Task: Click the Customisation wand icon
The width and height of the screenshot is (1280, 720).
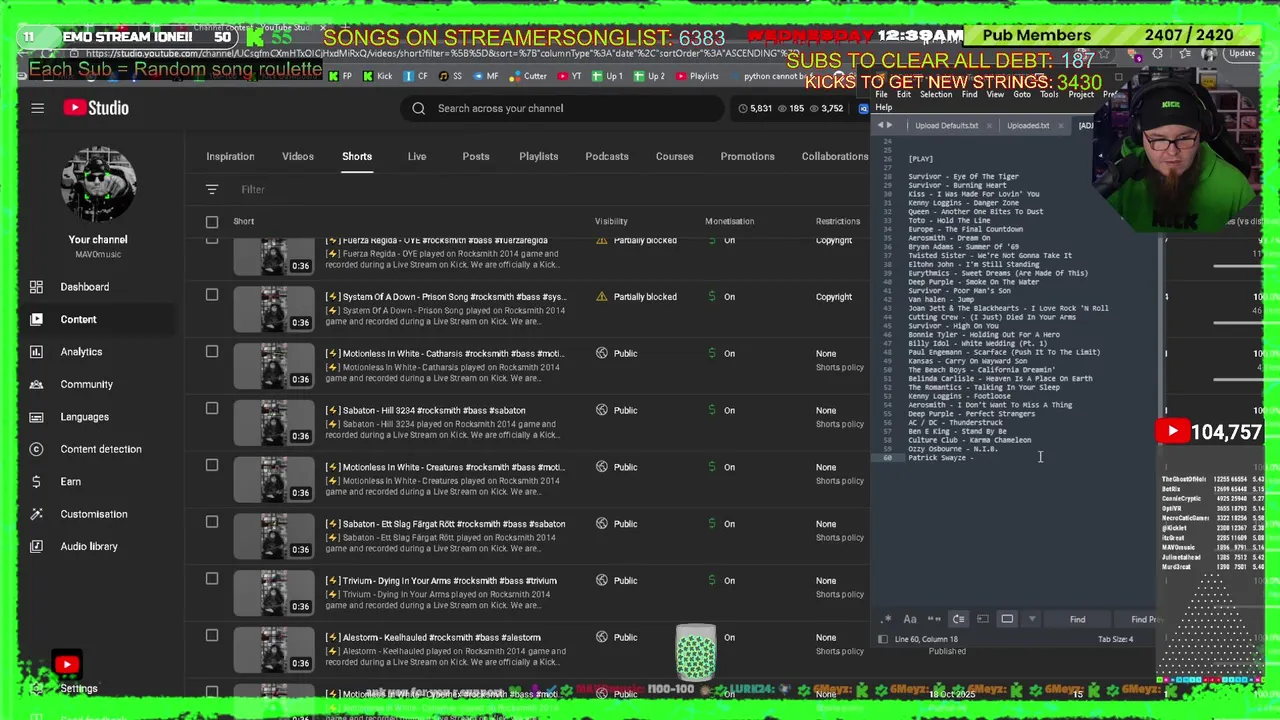Action: pos(36,514)
